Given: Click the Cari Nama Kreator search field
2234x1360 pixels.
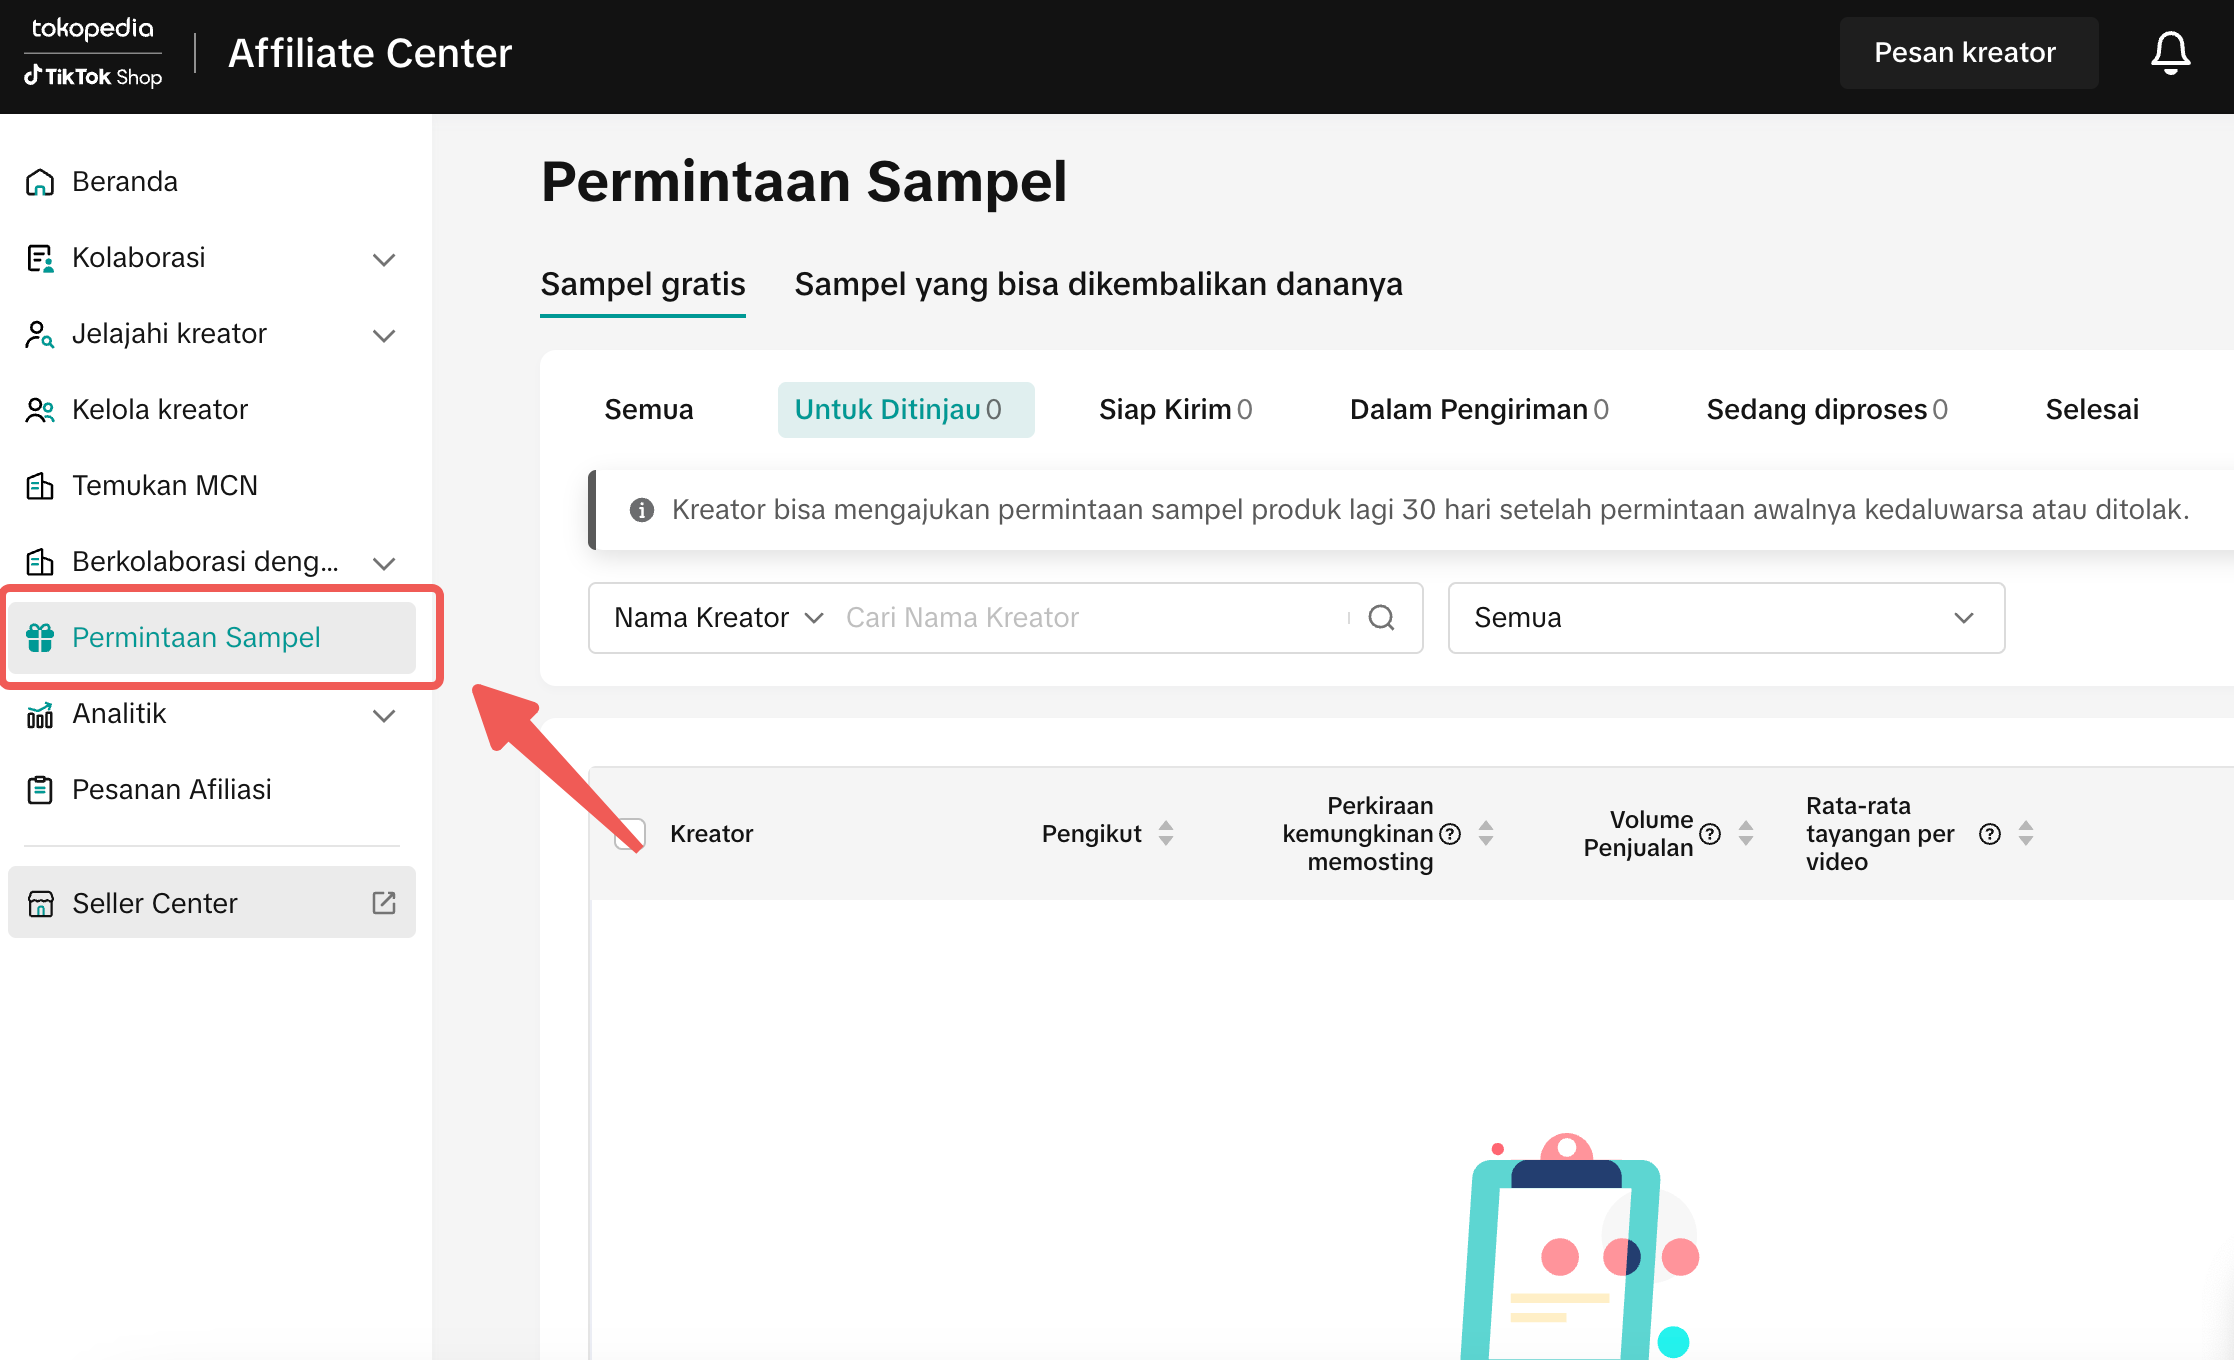Looking at the screenshot, I should (1090, 618).
